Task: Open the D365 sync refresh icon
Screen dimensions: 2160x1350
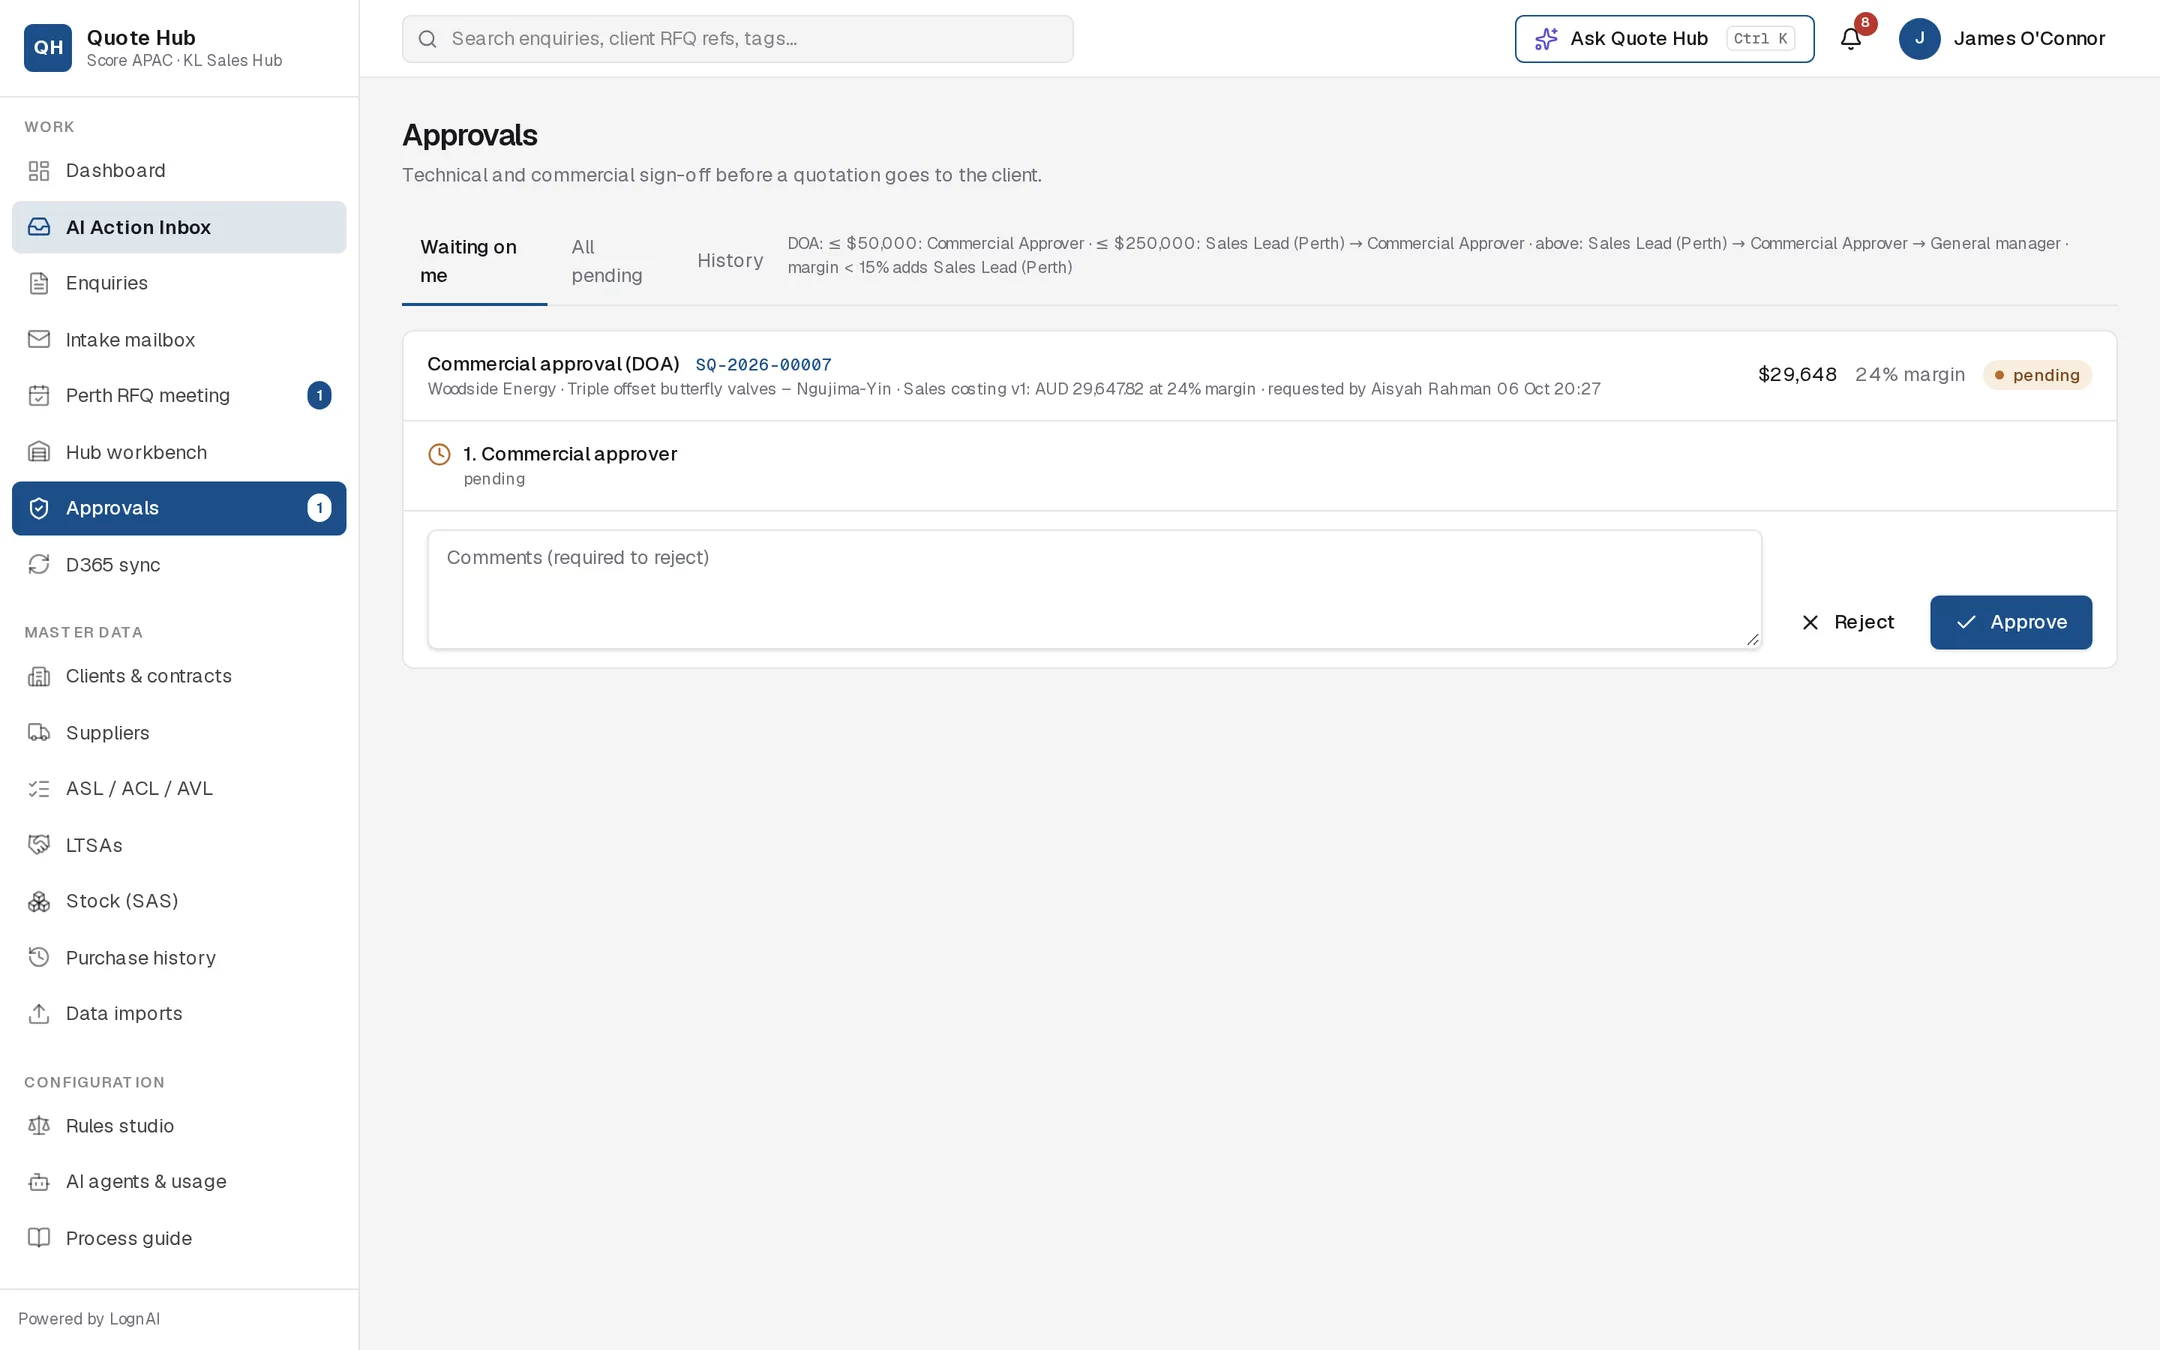Action: tap(39, 565)
